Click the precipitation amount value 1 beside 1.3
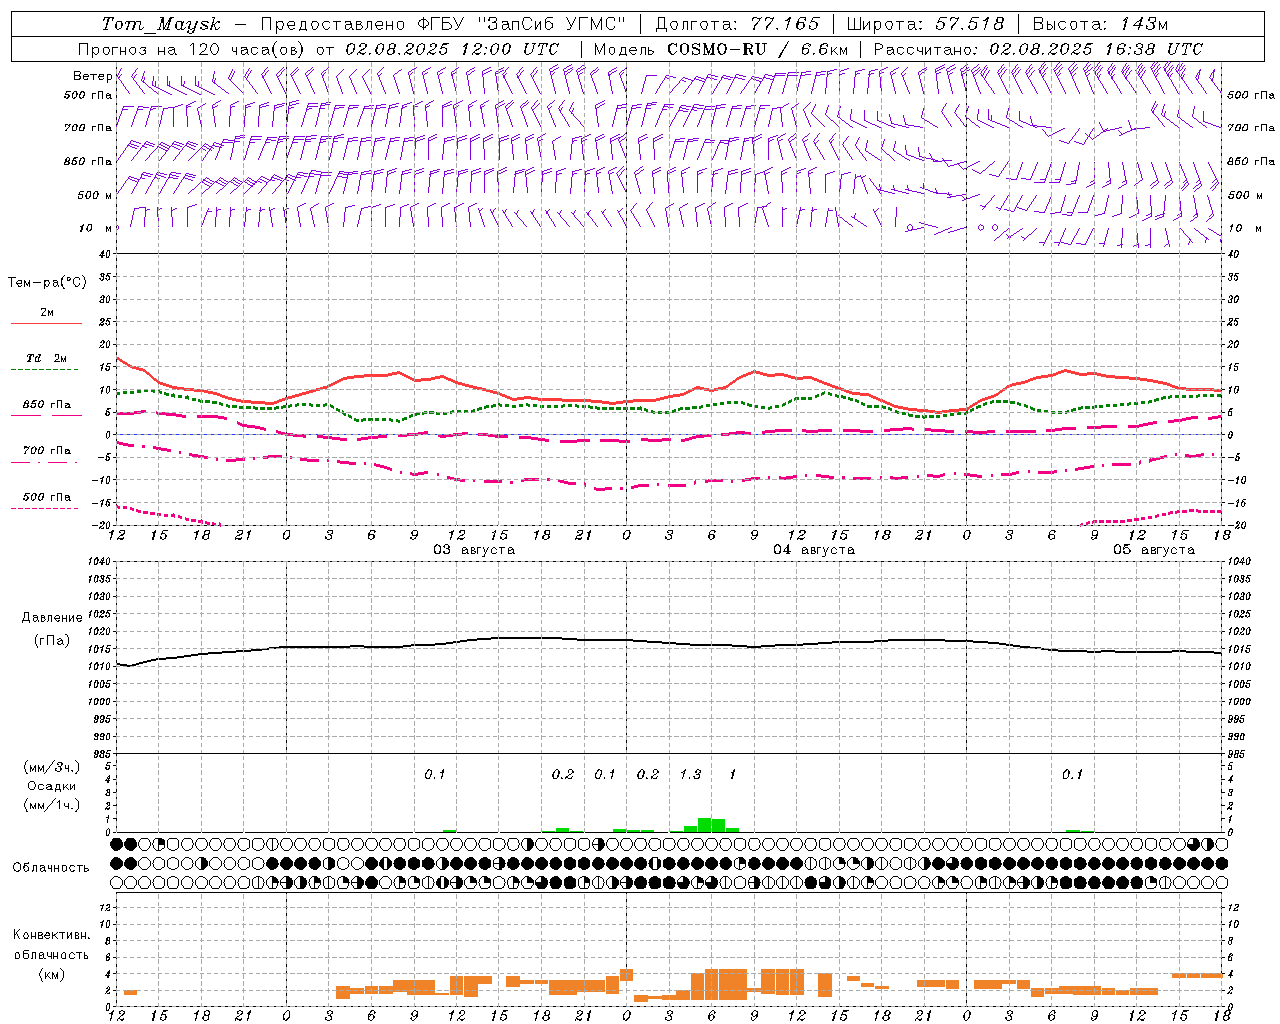The width and height of the screenshot is (1280, 1024). [x=732, y=775]
